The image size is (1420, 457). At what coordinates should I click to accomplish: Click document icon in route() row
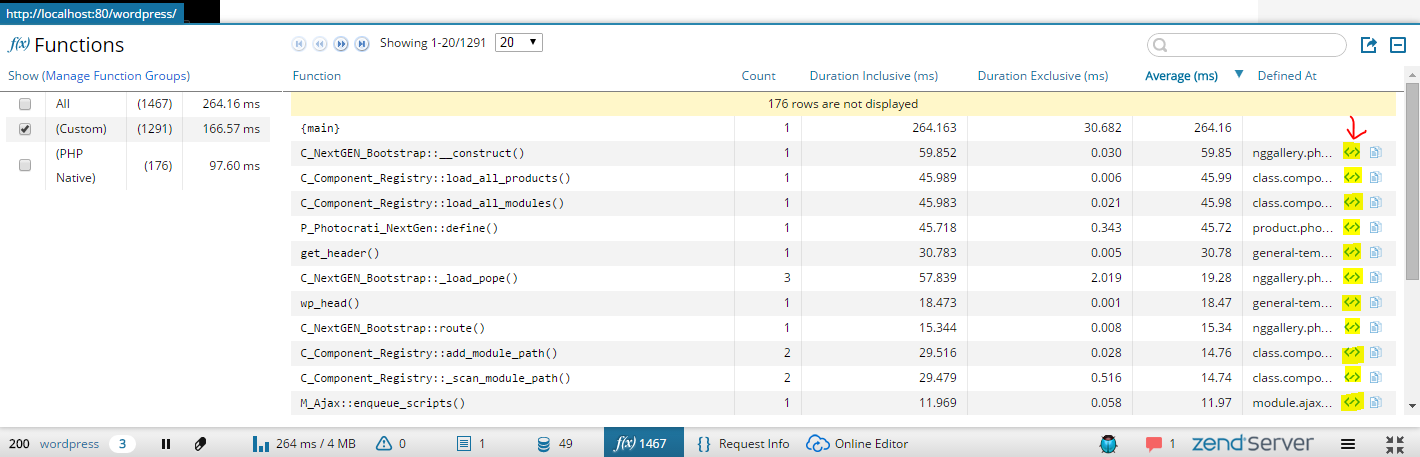coord(1375,327)
